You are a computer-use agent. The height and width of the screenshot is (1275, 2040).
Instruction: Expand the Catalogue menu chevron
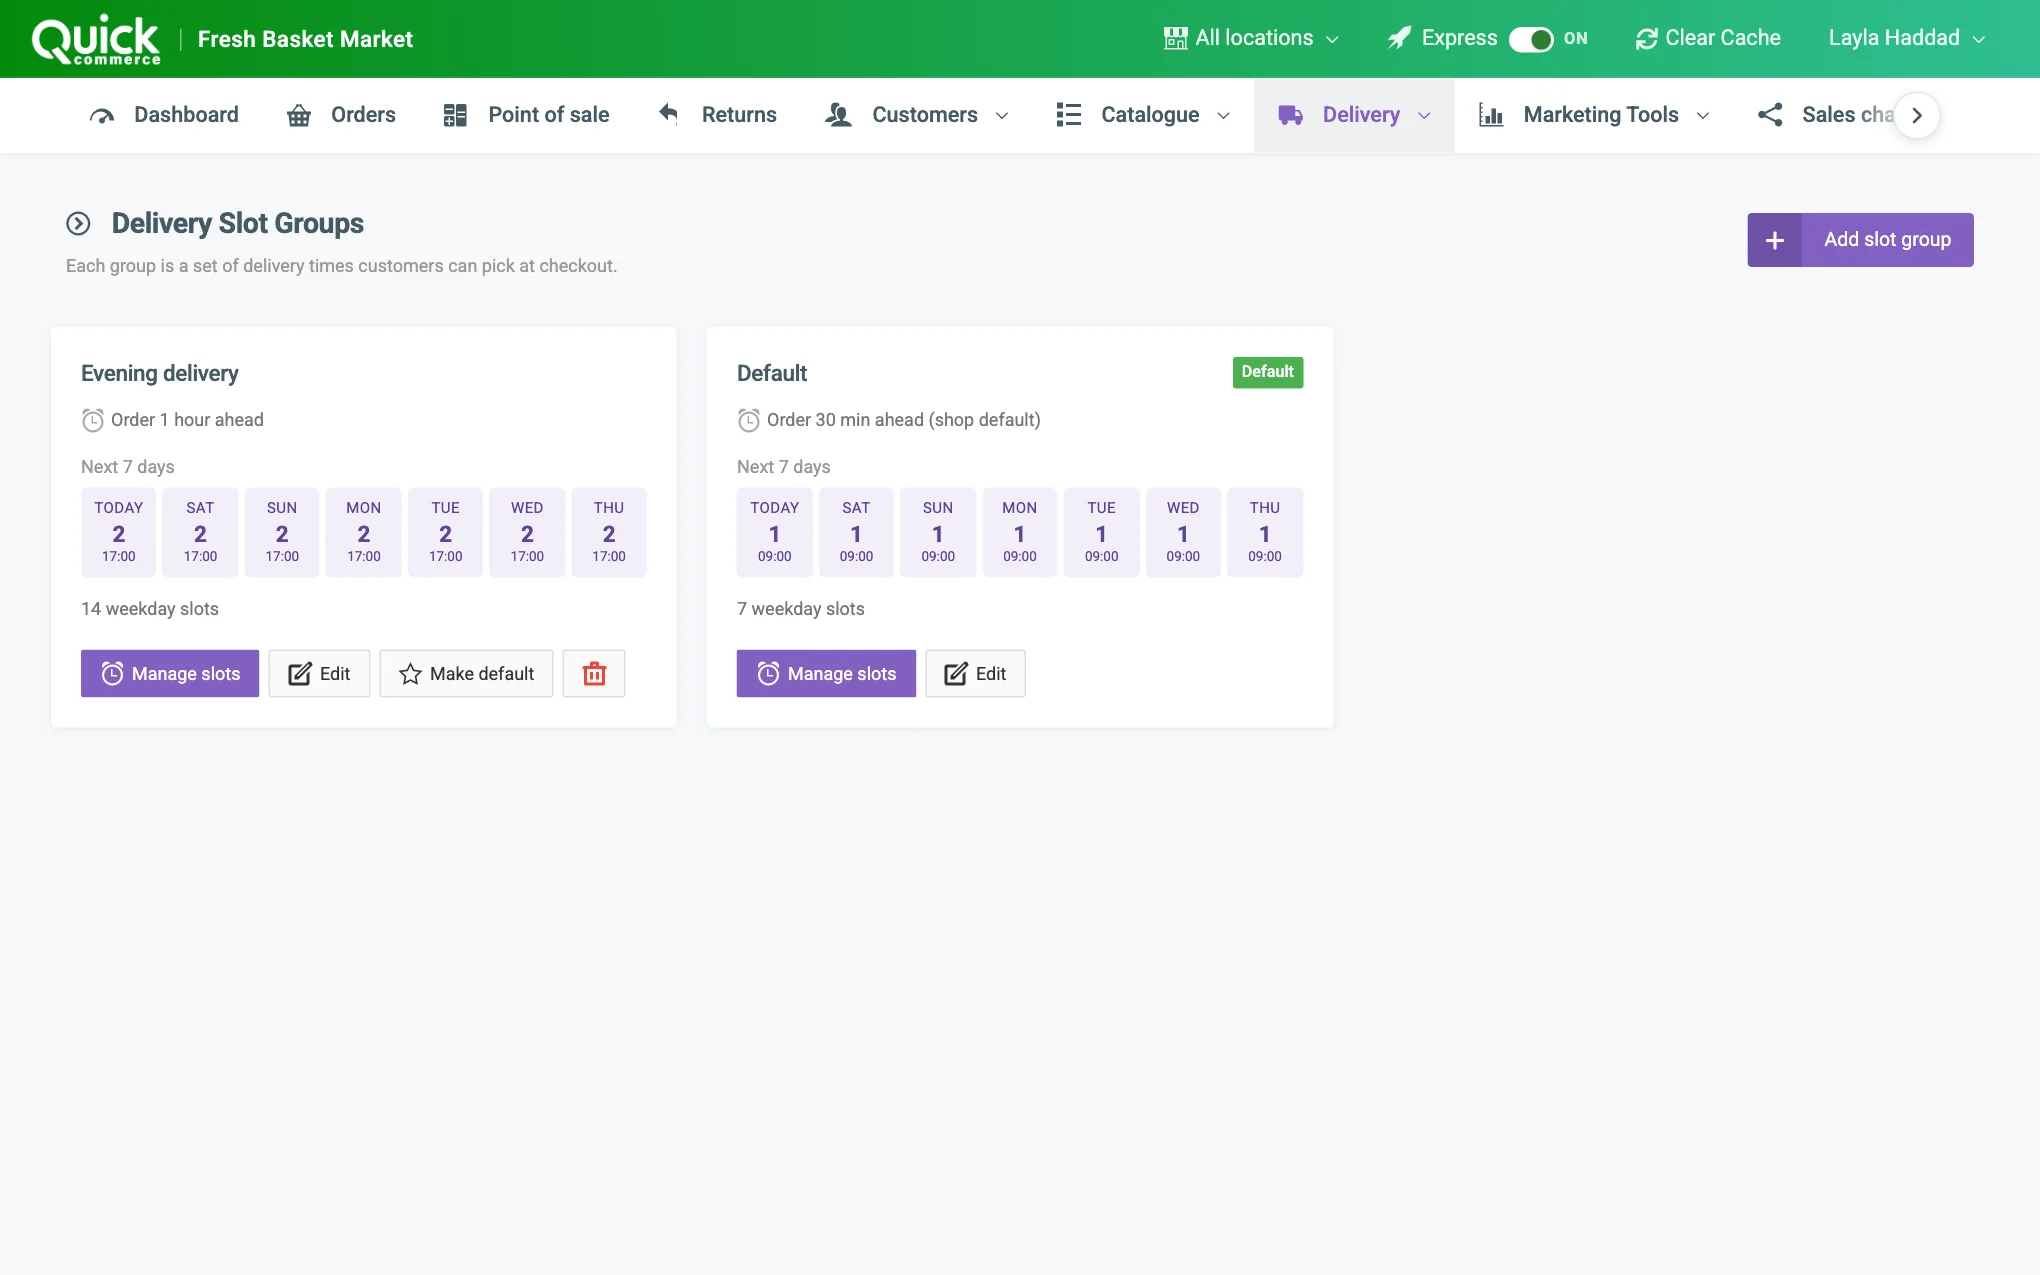tap(1223, 116)
